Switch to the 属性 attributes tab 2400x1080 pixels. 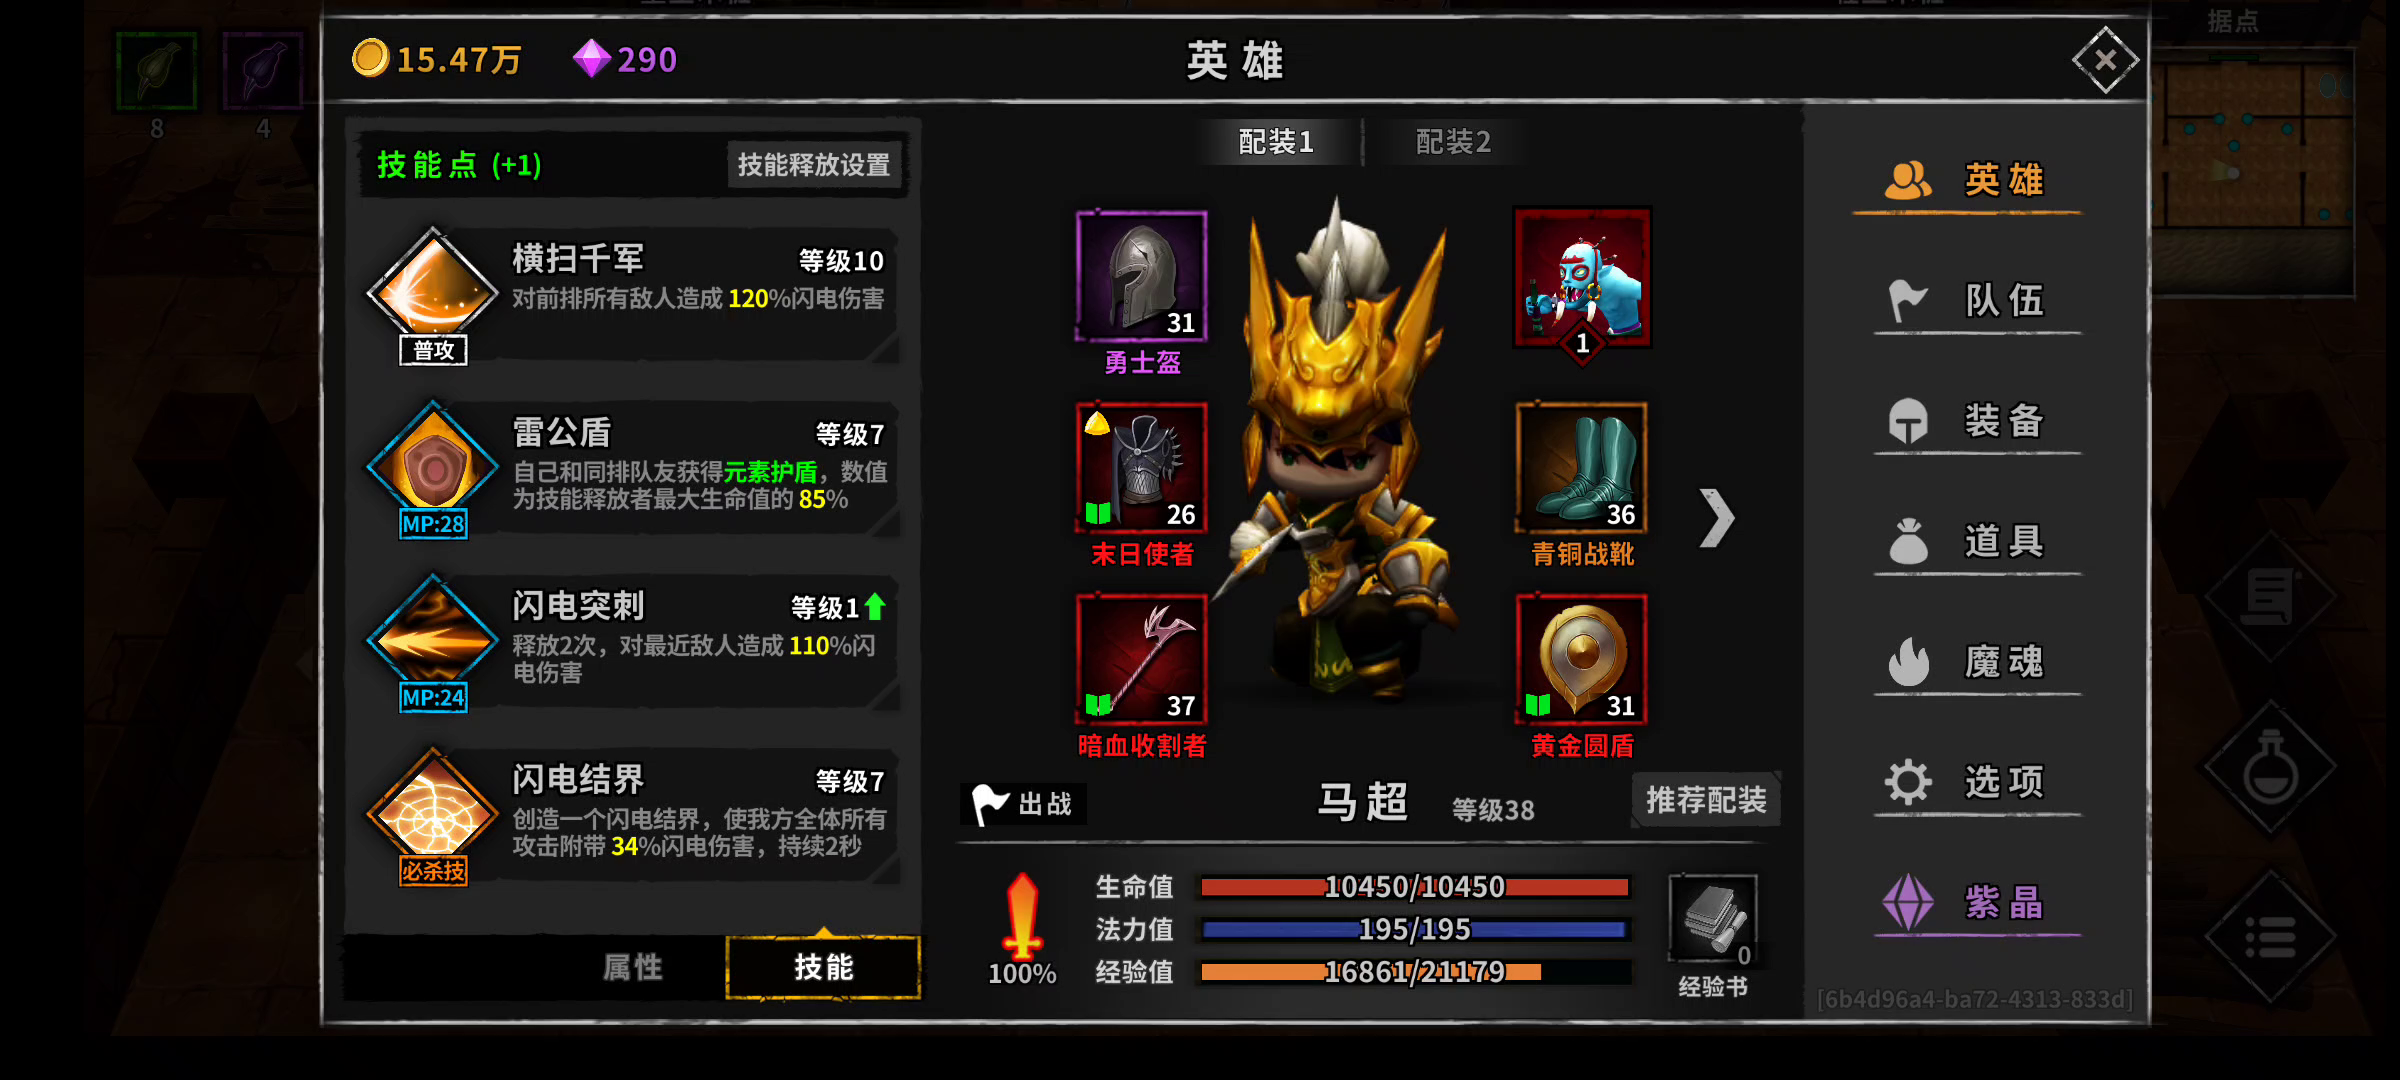click(633, 967)
